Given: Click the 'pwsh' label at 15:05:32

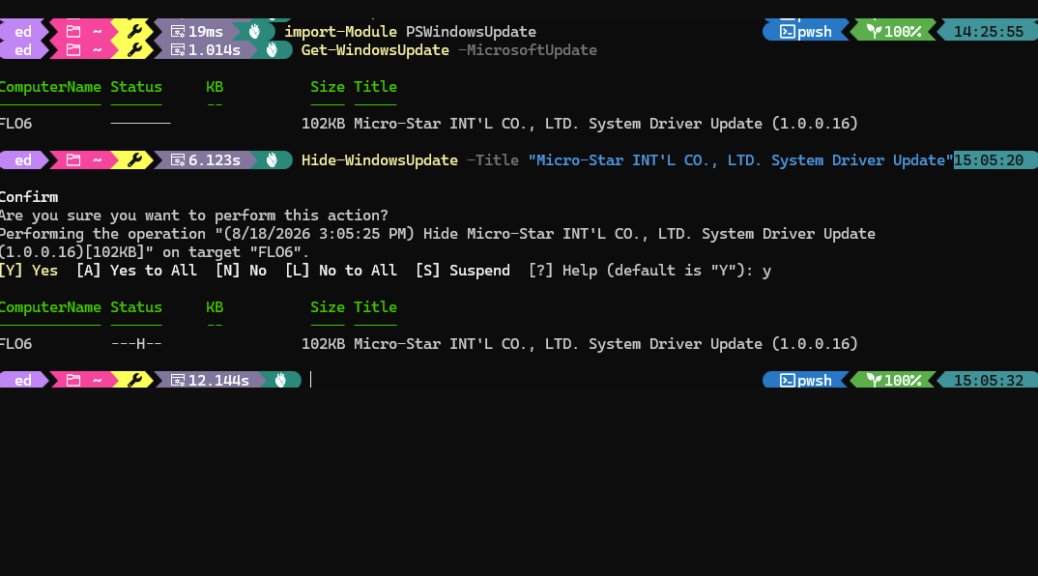Looking at the screenshot, I should (x=814, y=380).
